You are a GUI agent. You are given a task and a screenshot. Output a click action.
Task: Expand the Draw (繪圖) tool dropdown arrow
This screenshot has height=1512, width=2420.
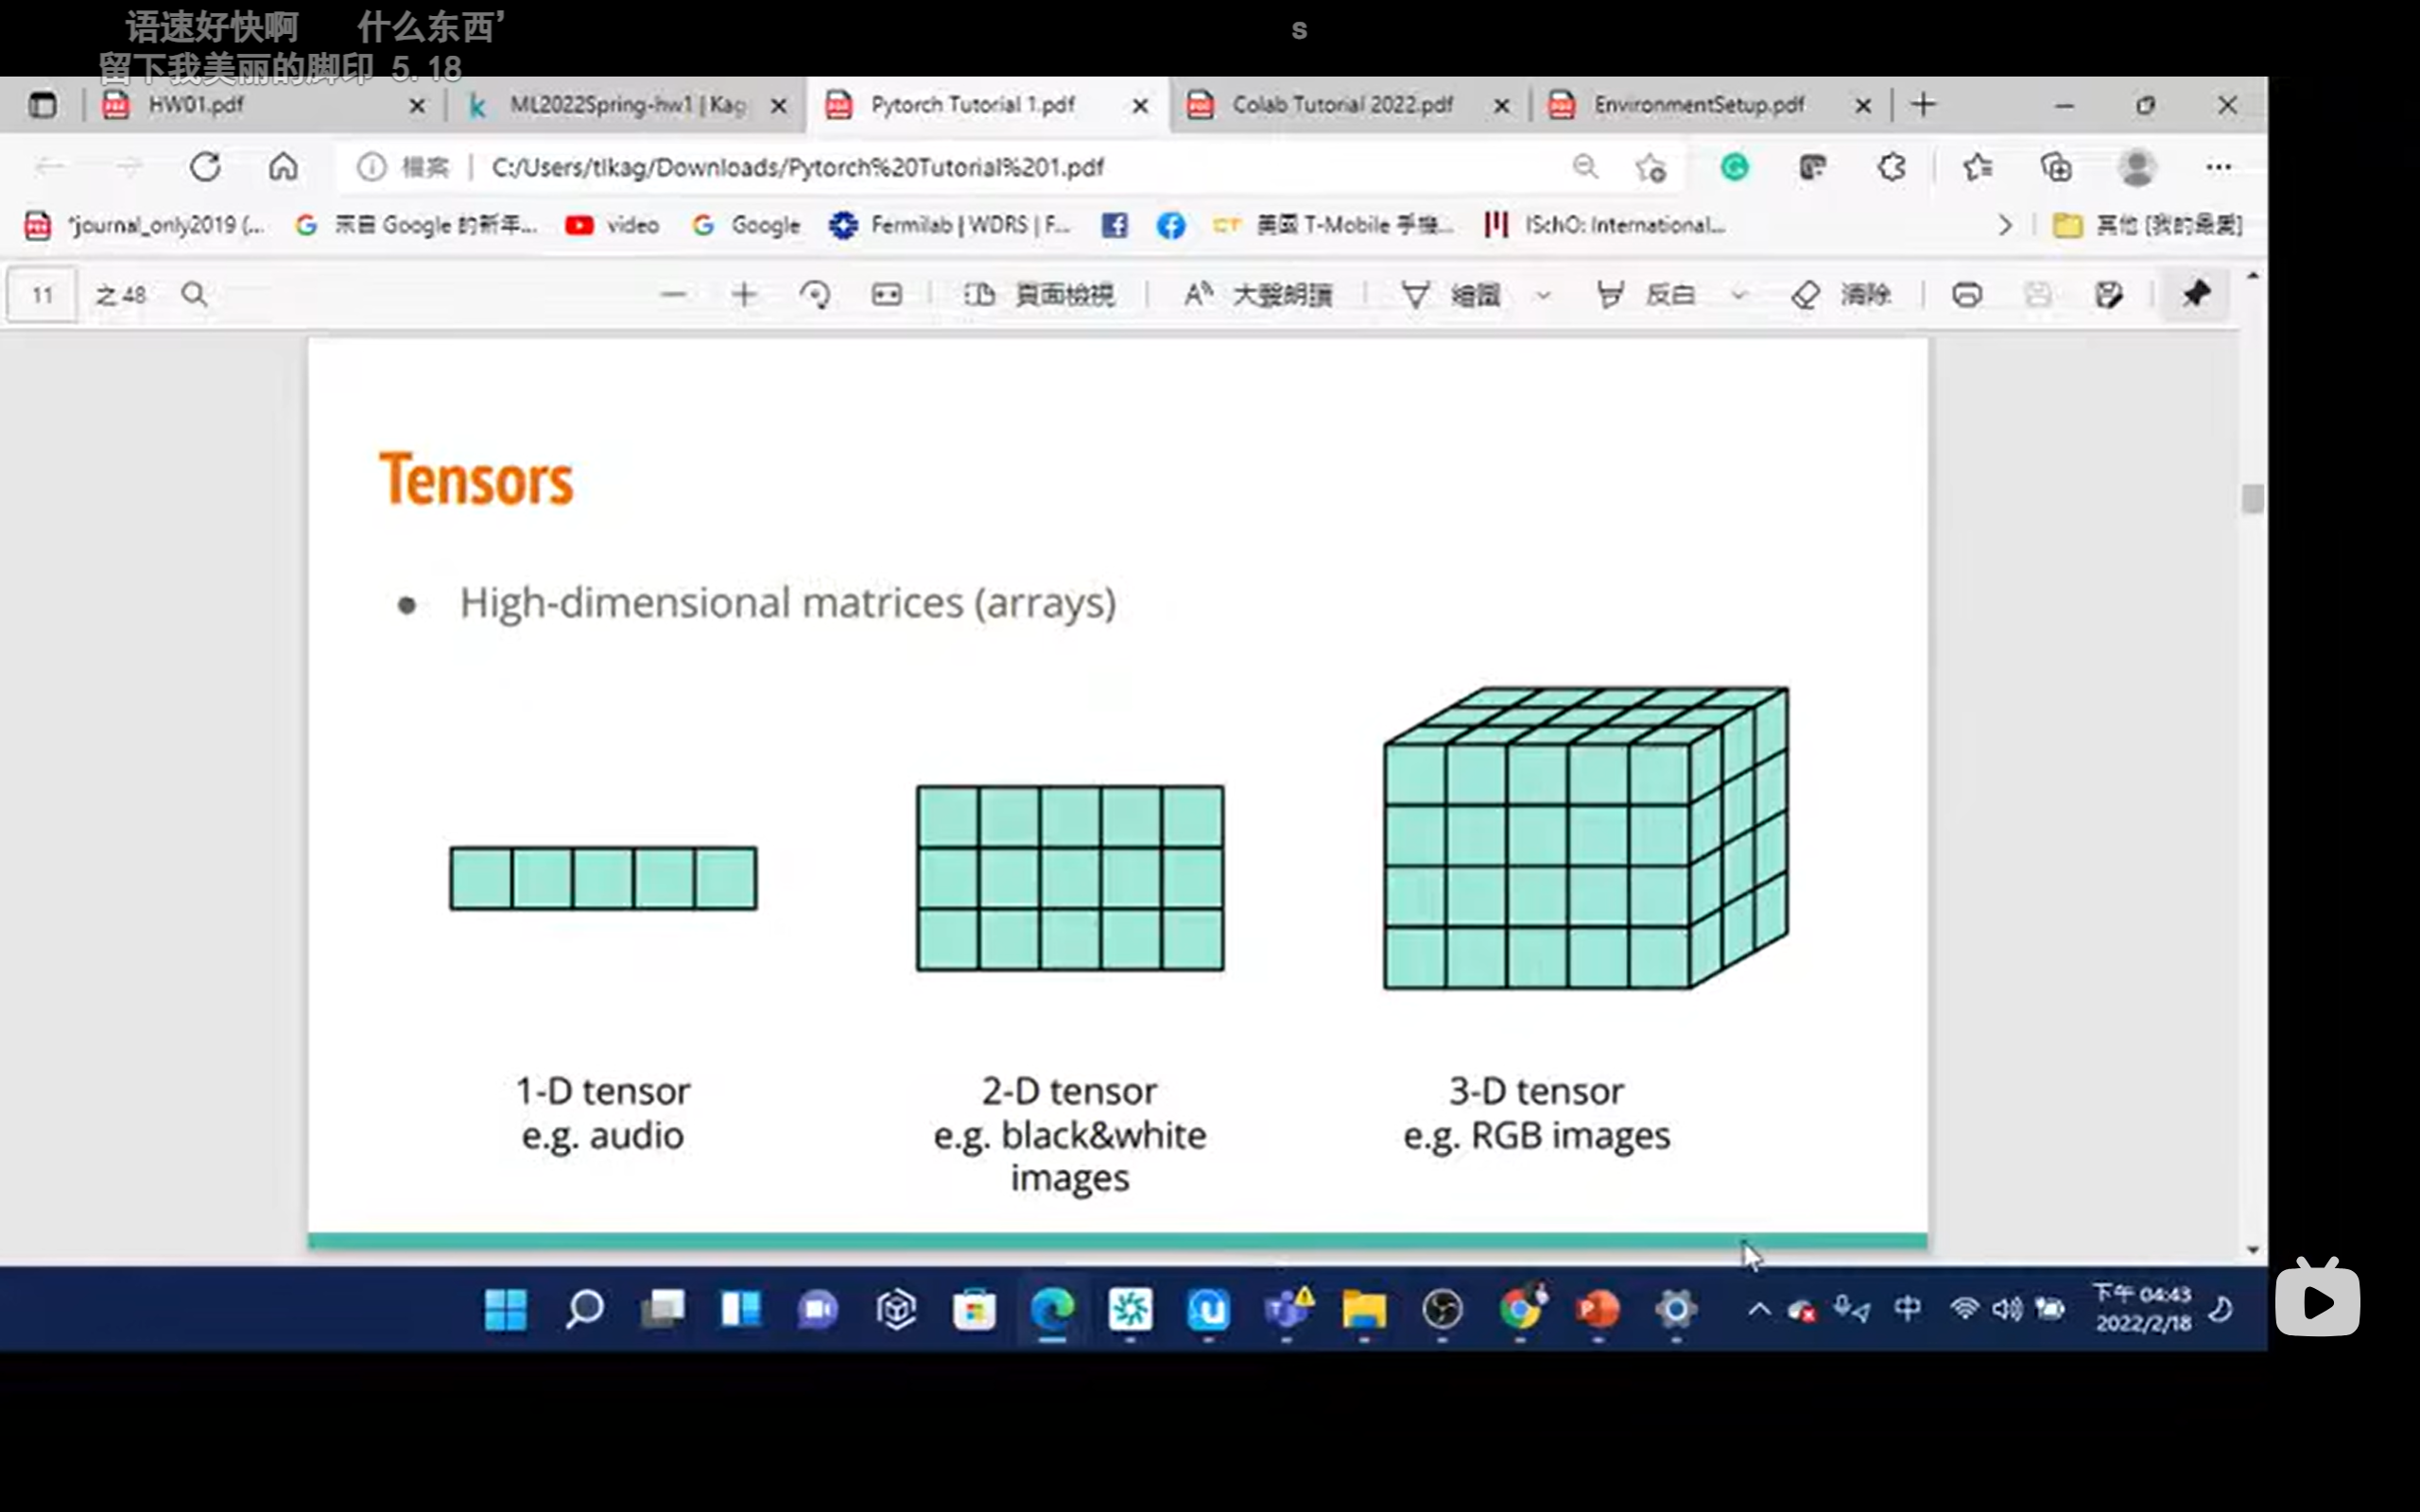click(1543, 295)
